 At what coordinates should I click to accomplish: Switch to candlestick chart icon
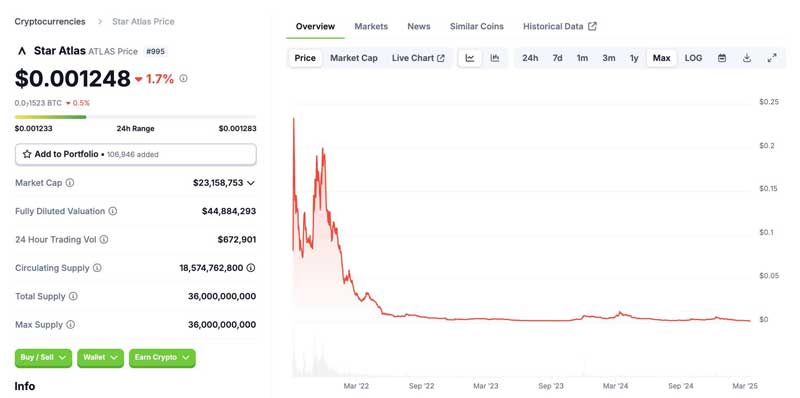(494, 58)
